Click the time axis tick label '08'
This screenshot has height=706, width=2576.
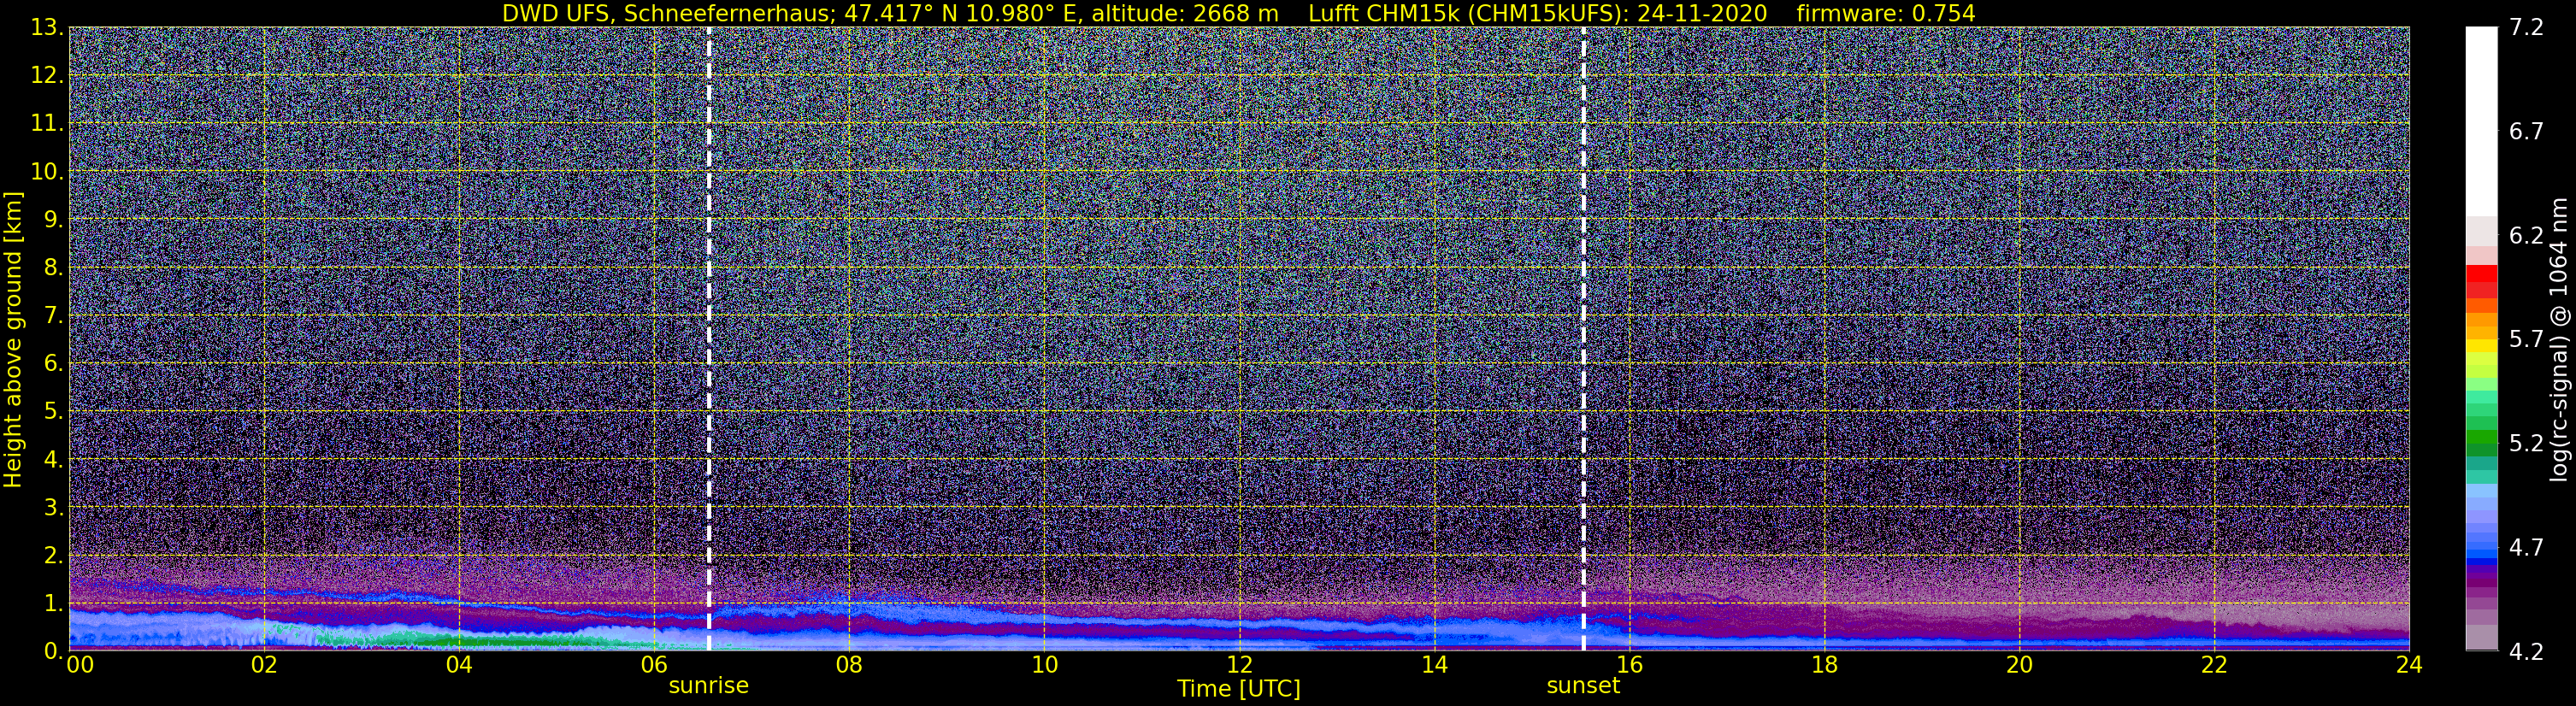coord(849,665)
